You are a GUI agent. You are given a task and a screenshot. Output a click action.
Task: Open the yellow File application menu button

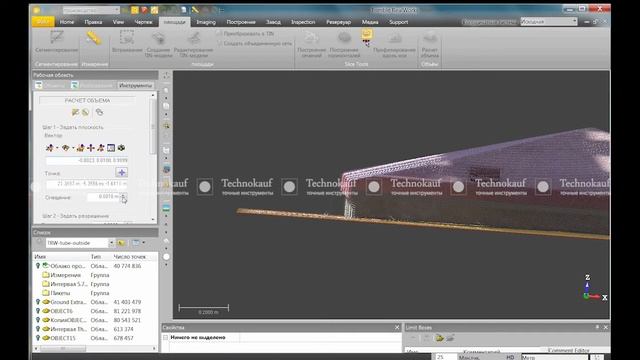(43, 22)
